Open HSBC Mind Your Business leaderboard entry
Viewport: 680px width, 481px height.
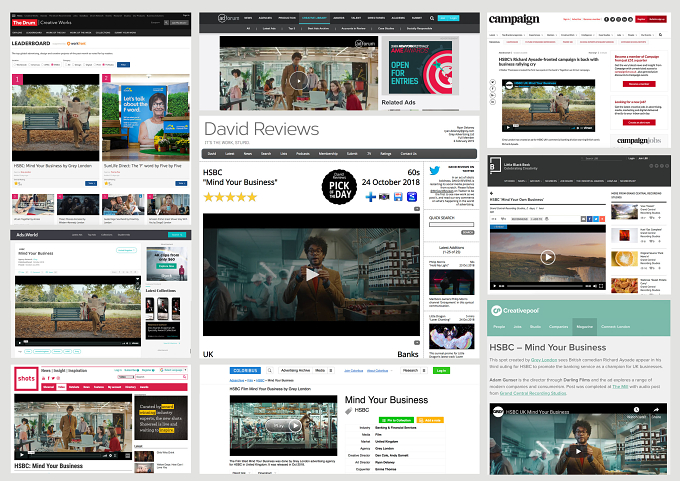point(52,166)
